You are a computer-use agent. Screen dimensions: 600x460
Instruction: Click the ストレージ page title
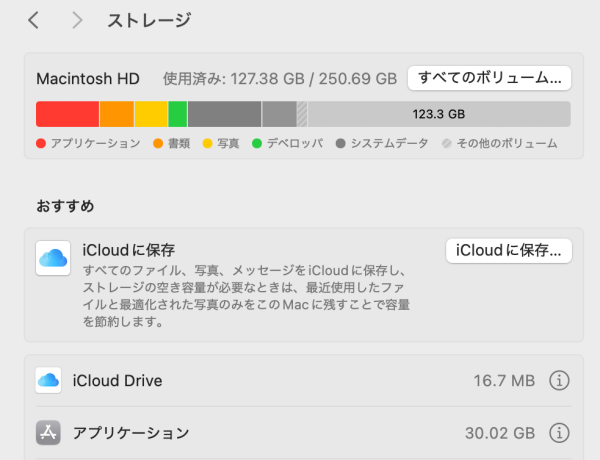(x=149, y=20)
